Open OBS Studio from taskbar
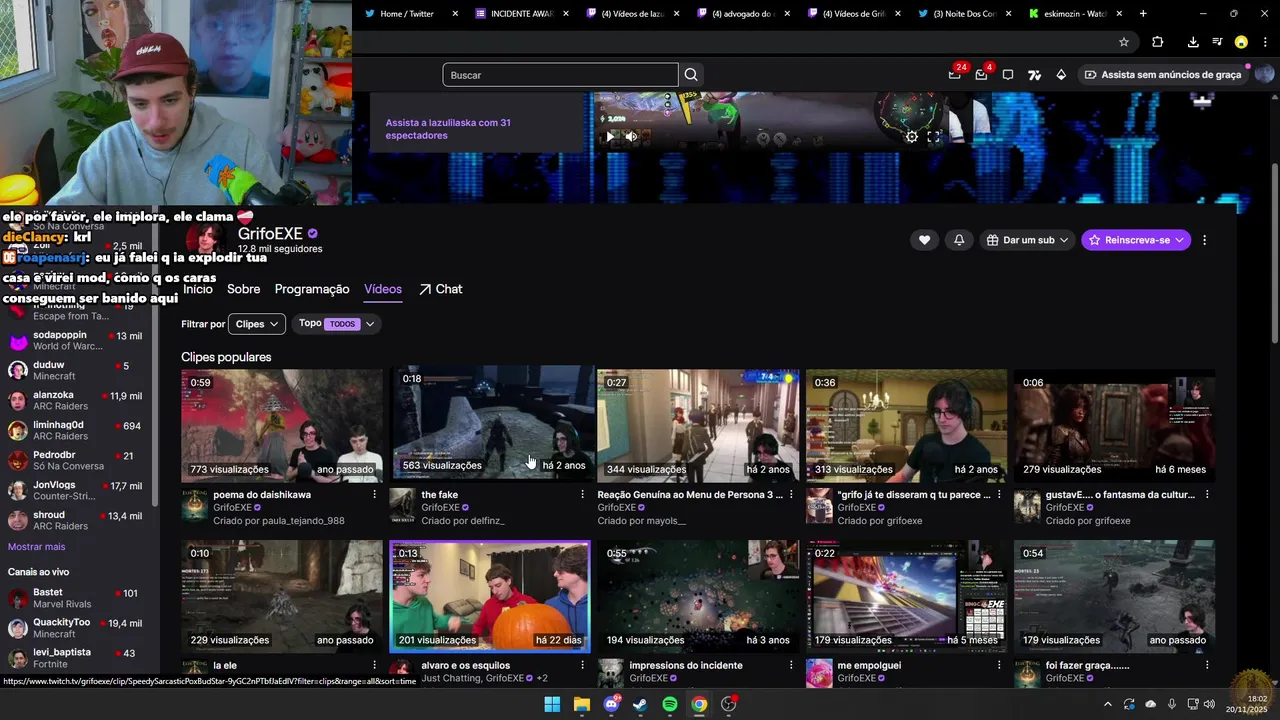The width and height of the screenshot is (1280, 720). tap(728, 704)
